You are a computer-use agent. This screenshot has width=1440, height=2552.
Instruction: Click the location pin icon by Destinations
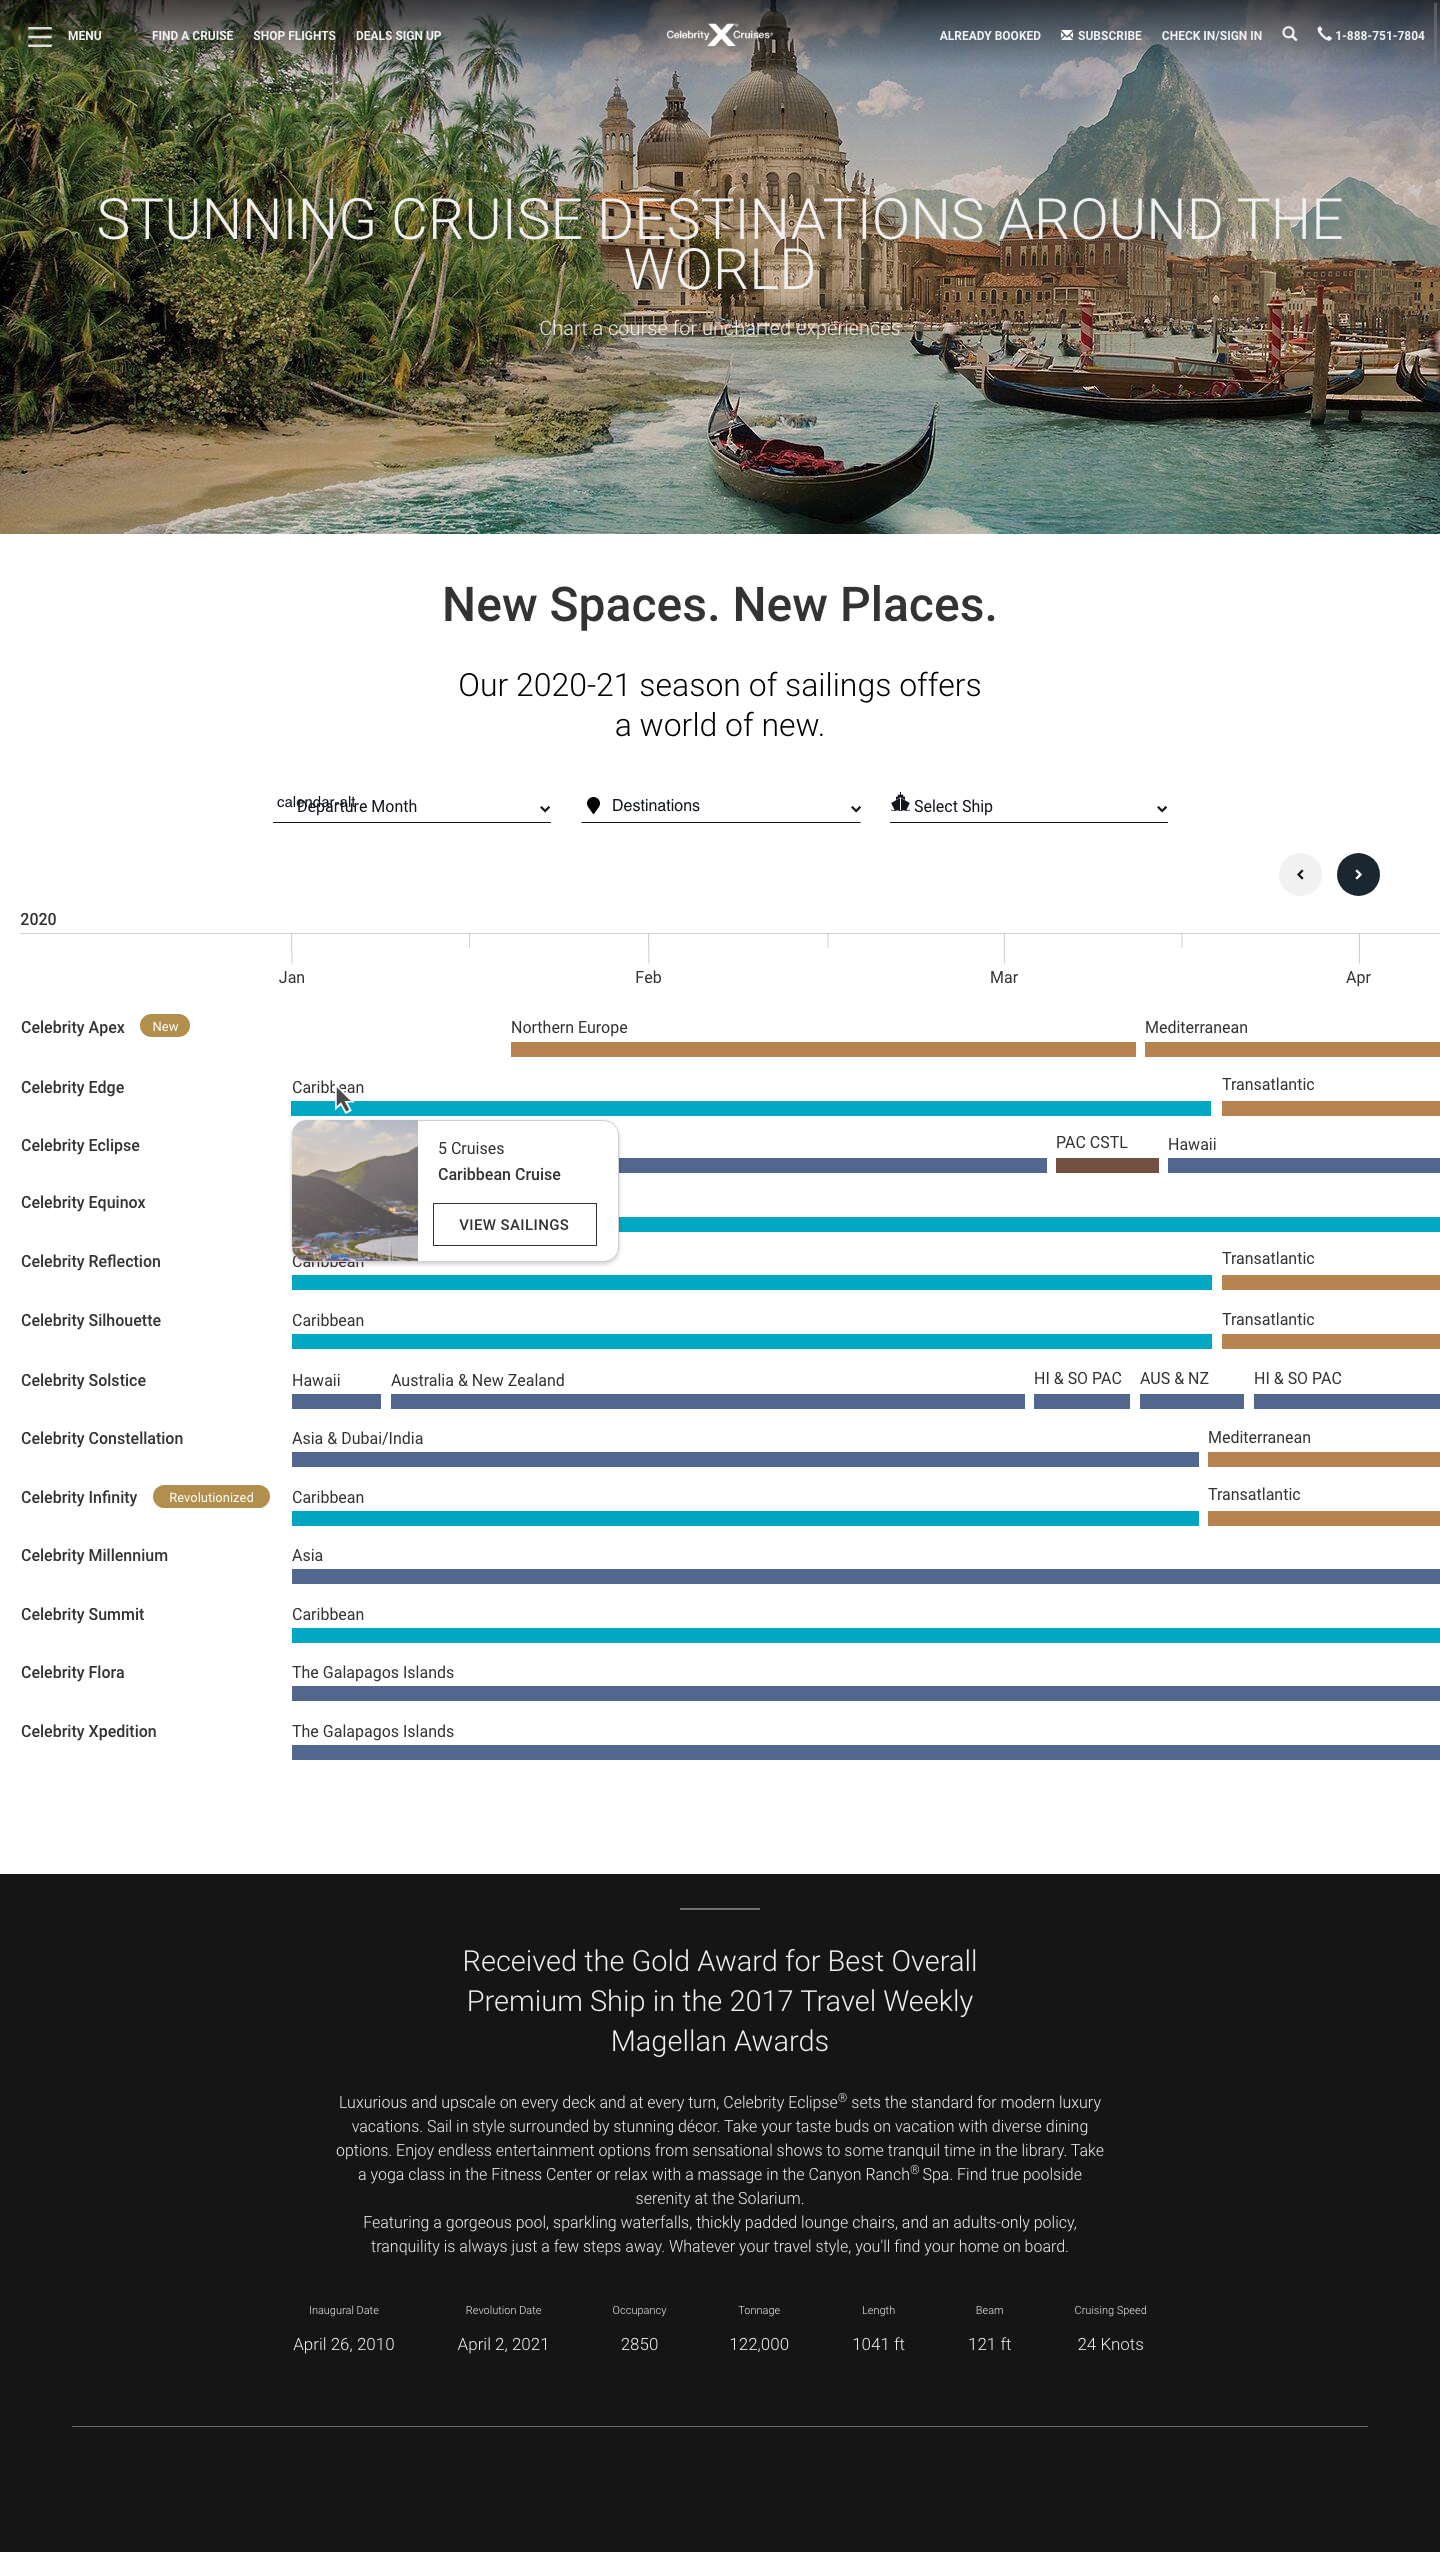[593, 806]
